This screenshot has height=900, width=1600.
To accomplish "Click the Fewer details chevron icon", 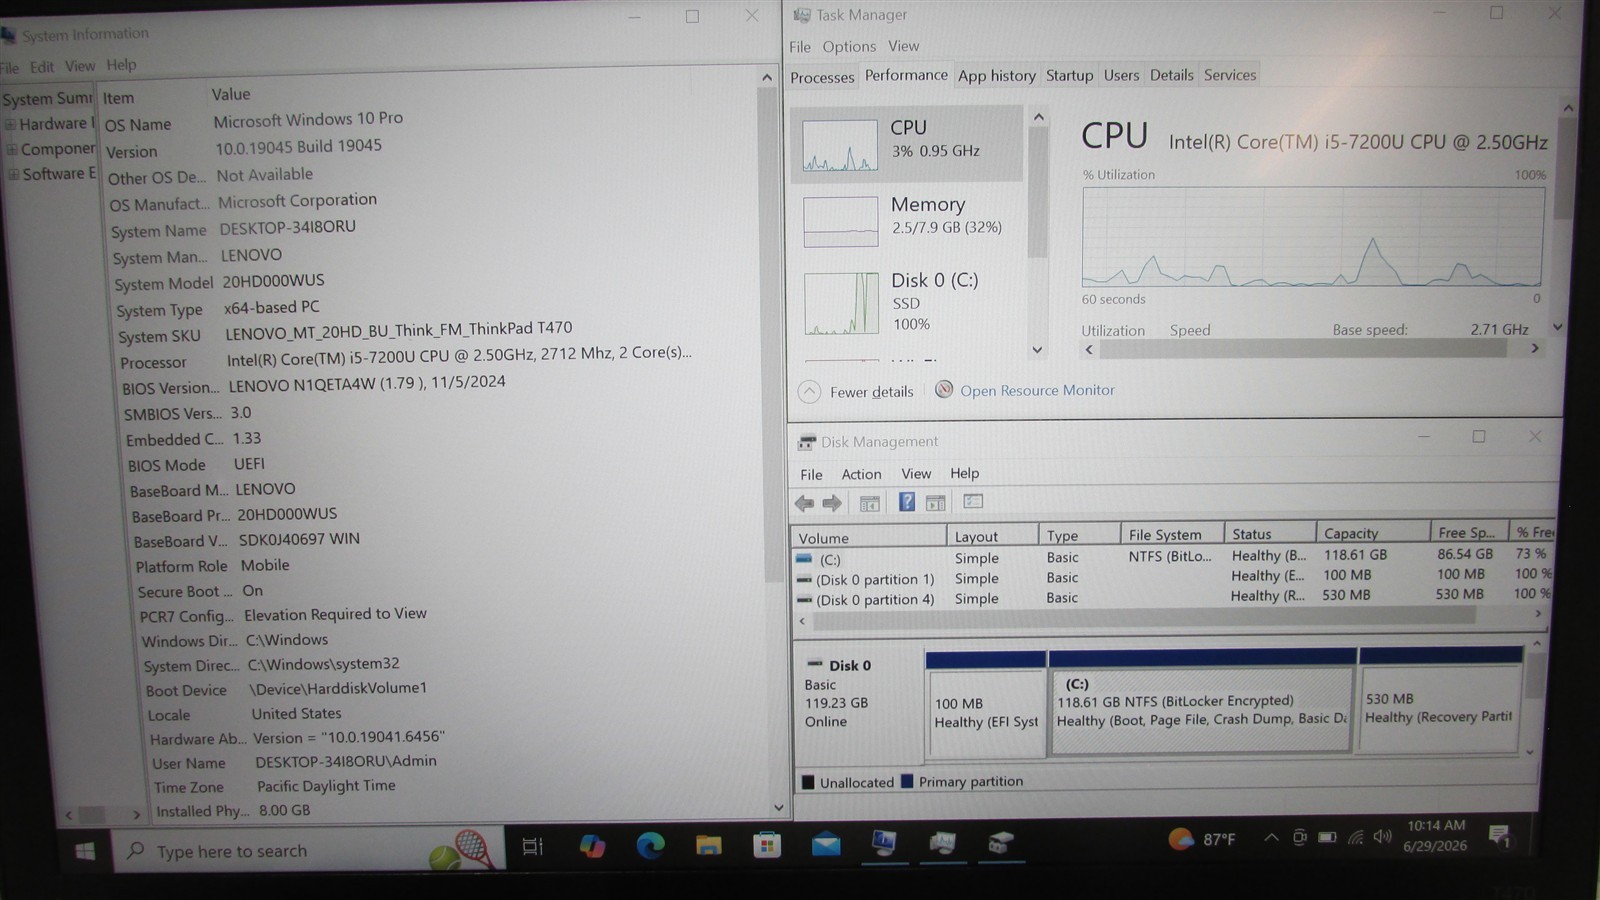I will (809, 391).
